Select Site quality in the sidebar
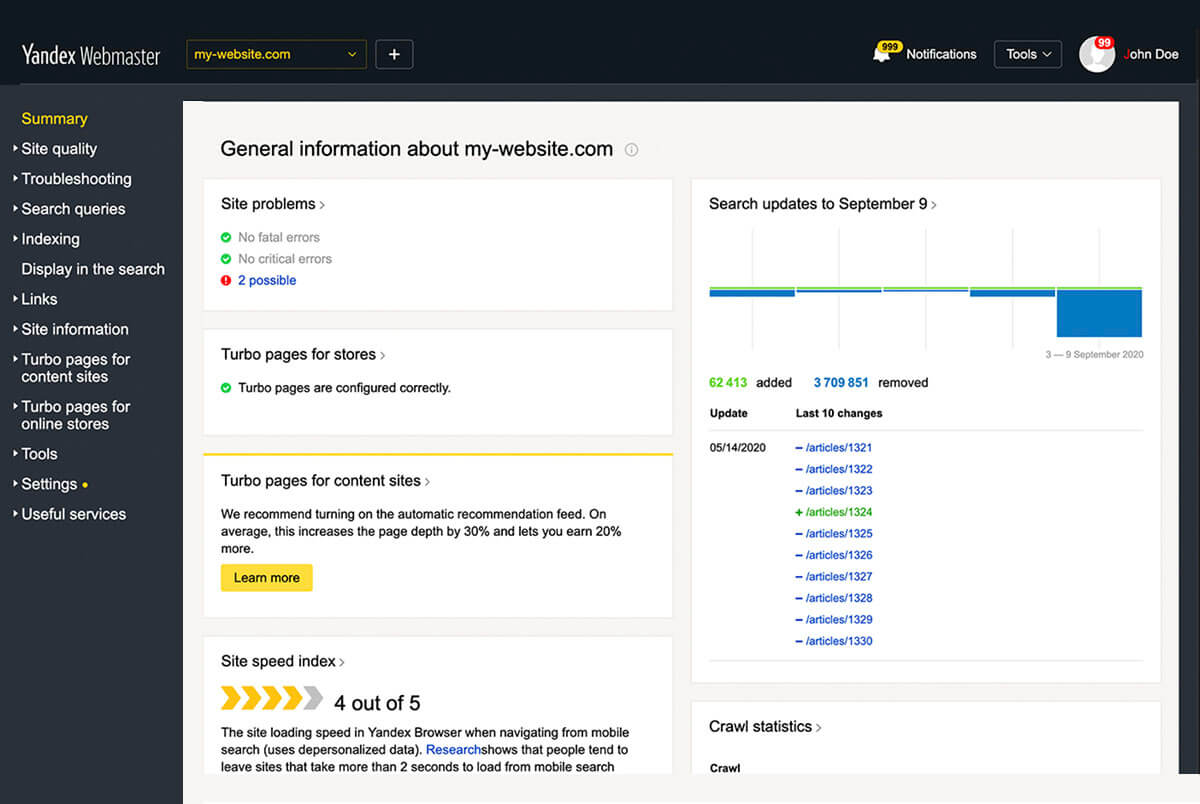Screen dimensions: 1200x804 [59, 148]
